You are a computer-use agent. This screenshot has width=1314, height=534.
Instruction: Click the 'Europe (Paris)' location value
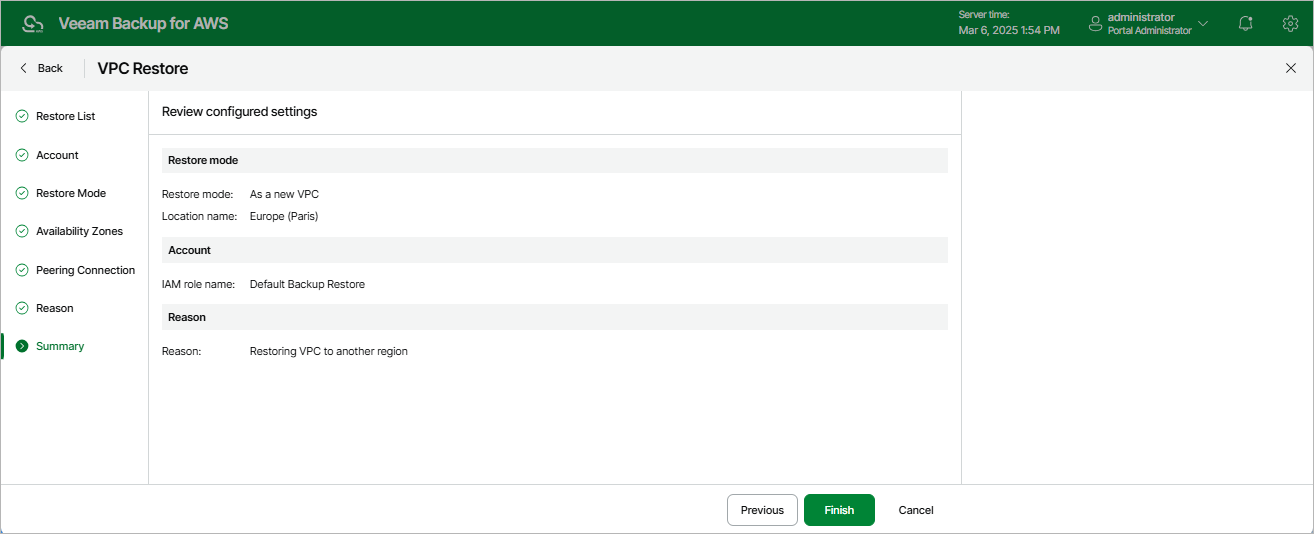coord(284,216)
